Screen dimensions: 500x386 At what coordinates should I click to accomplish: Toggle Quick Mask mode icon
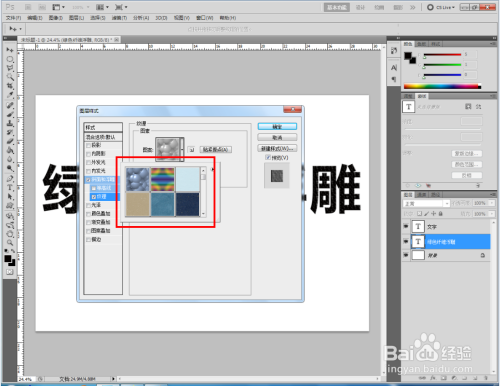[10, 272]
